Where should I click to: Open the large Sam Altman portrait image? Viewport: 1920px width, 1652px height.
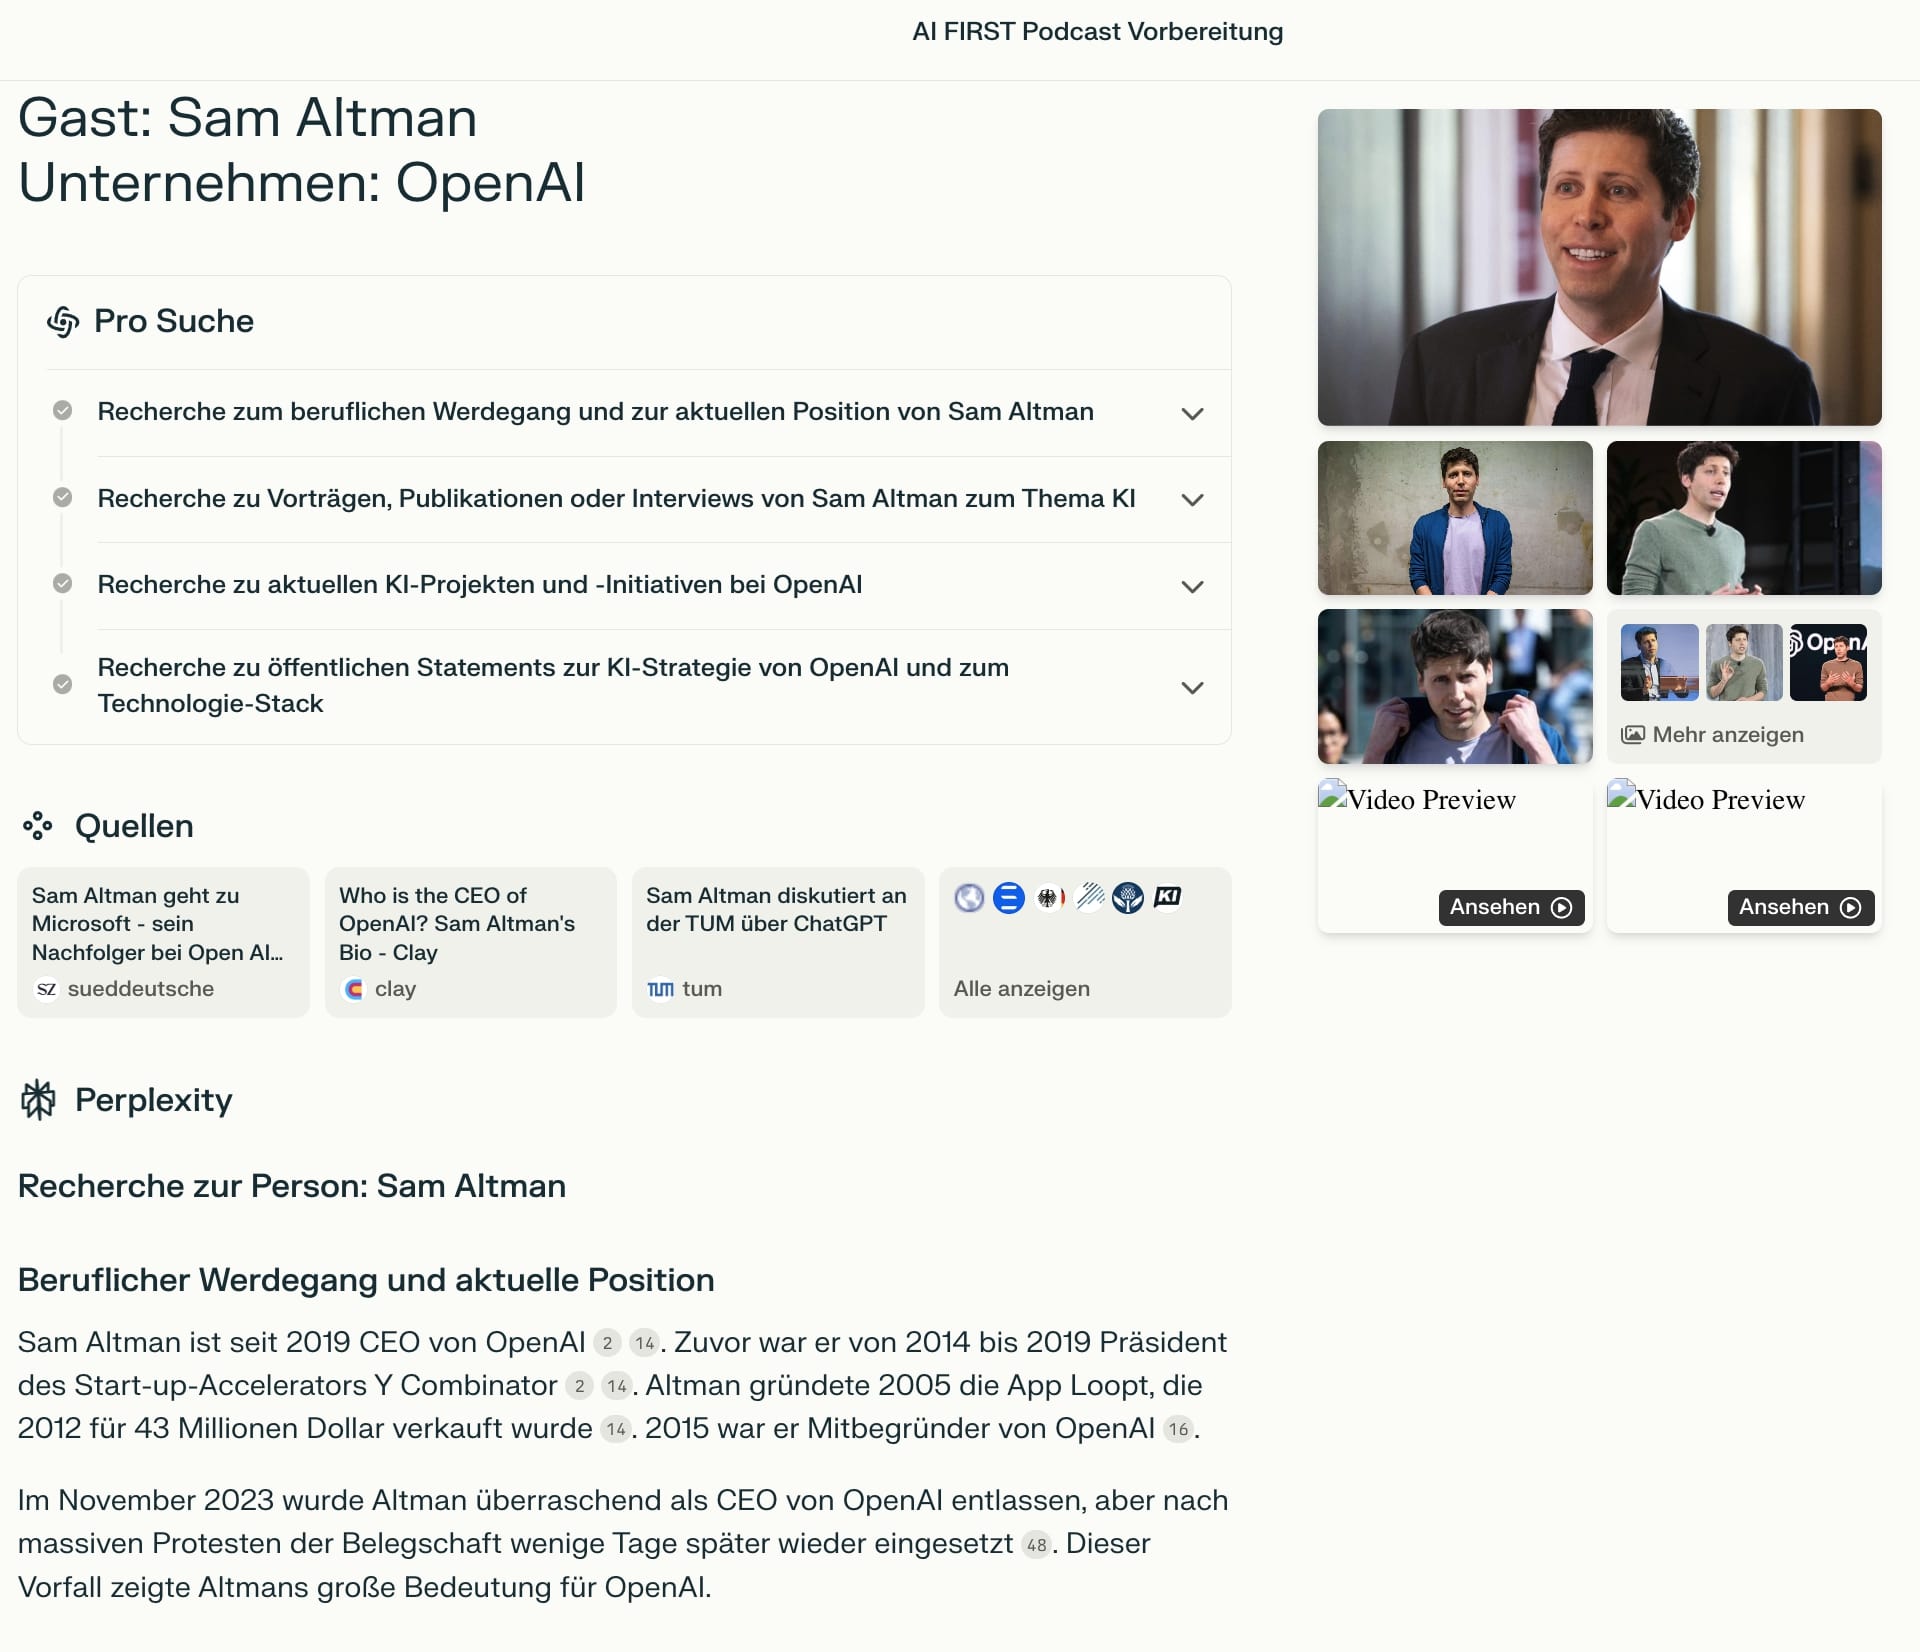tap(1599, 267)
